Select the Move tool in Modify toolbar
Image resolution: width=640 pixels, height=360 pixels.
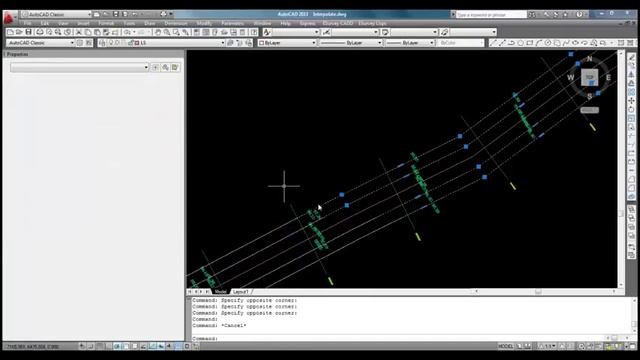tap(631, 100)
